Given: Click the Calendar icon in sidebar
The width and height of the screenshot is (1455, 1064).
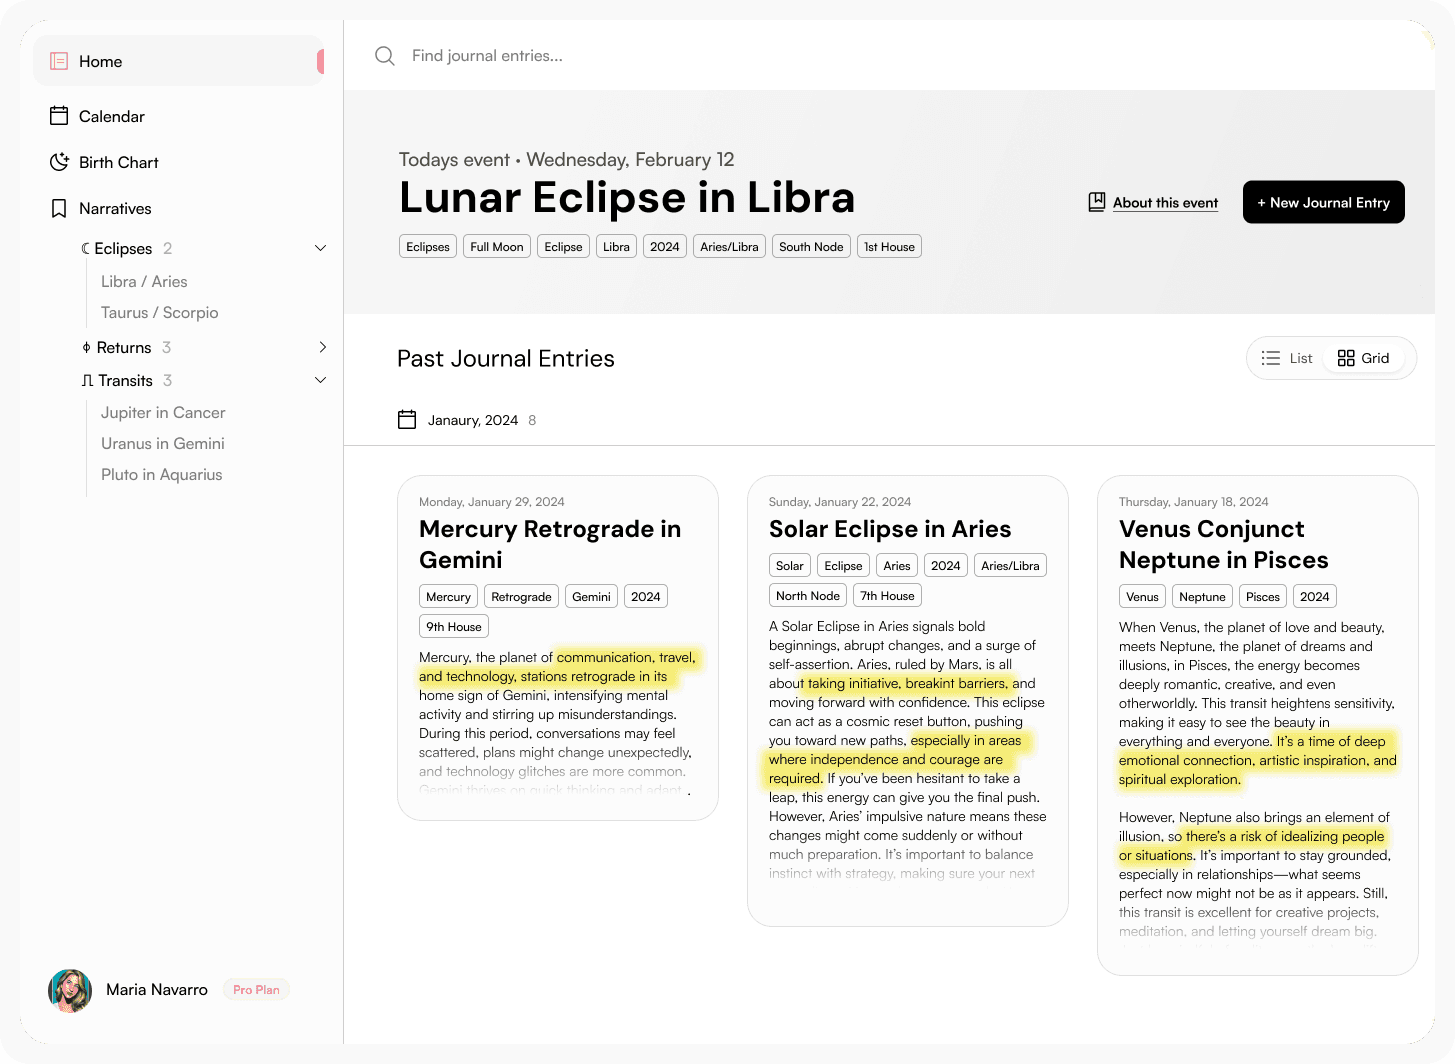Looking at the screenshot, I should [x=59, y=116].
